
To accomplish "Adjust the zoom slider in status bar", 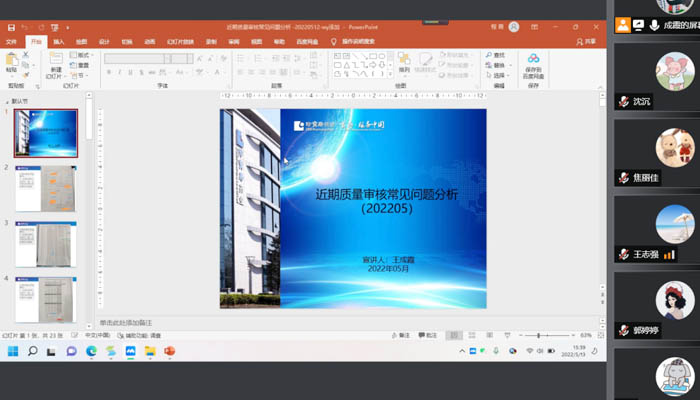I will click(540, 336).
